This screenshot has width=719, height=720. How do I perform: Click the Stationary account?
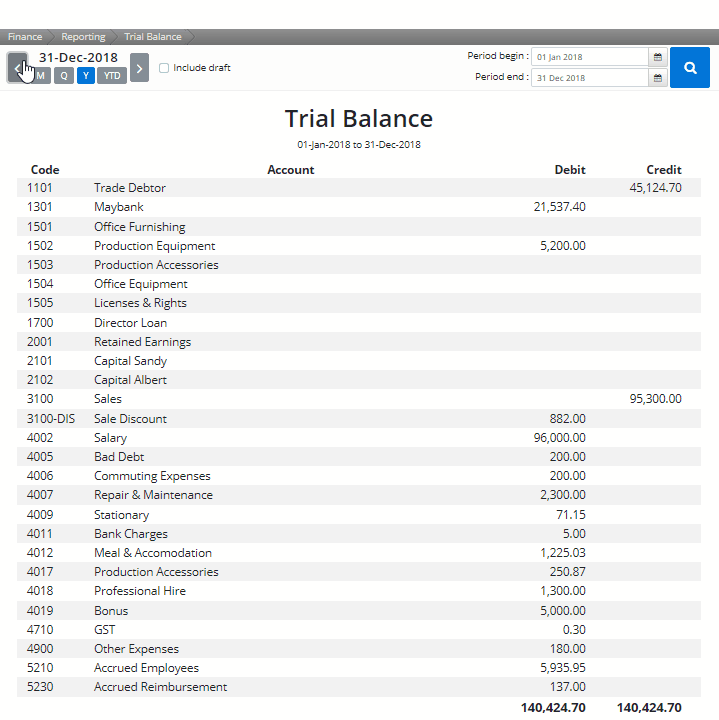[x=122, y=515]
